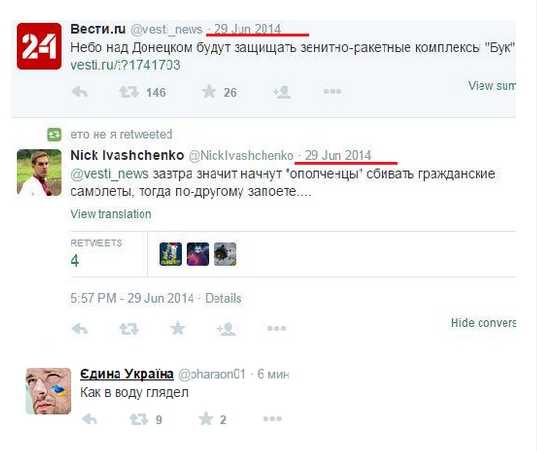Screen dimensions: 537x451
Task: Reply to Nick Ivashchenko's tweet
Action: [80, 329]
